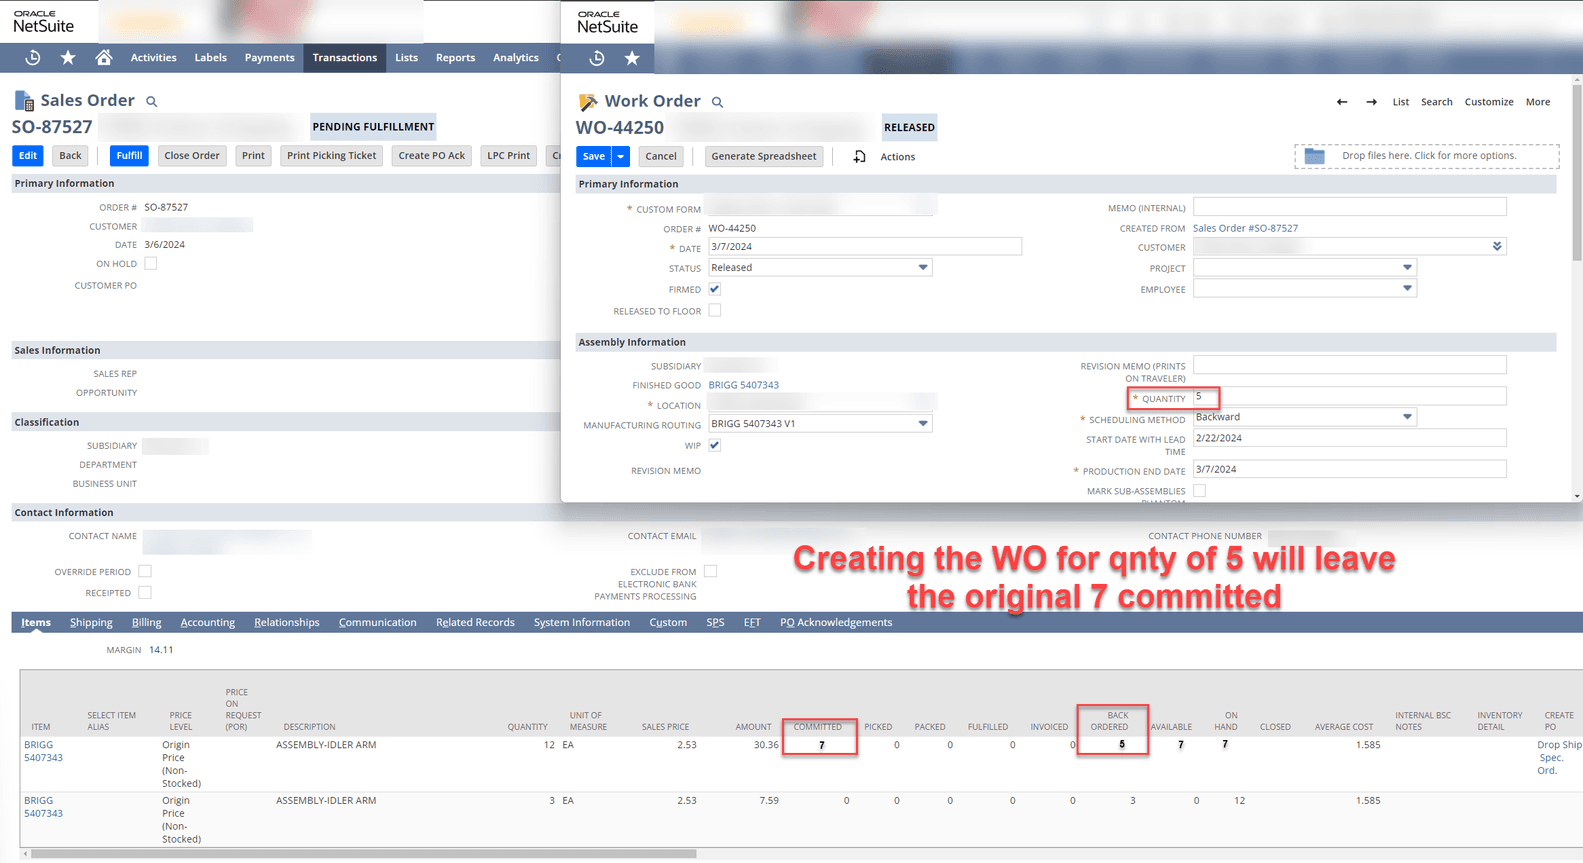This screenshot has height=863, width=1583.
Task: Go to previous record with left arrow
Action: pyautogui.click(x=1342, y=102)
